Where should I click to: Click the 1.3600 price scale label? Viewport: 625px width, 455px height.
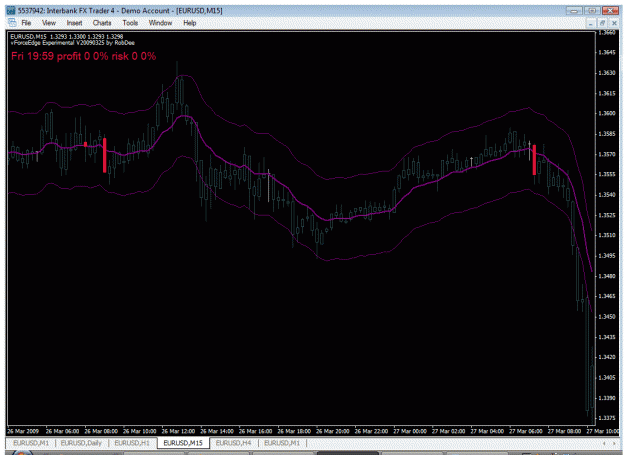tap(607, 113)
